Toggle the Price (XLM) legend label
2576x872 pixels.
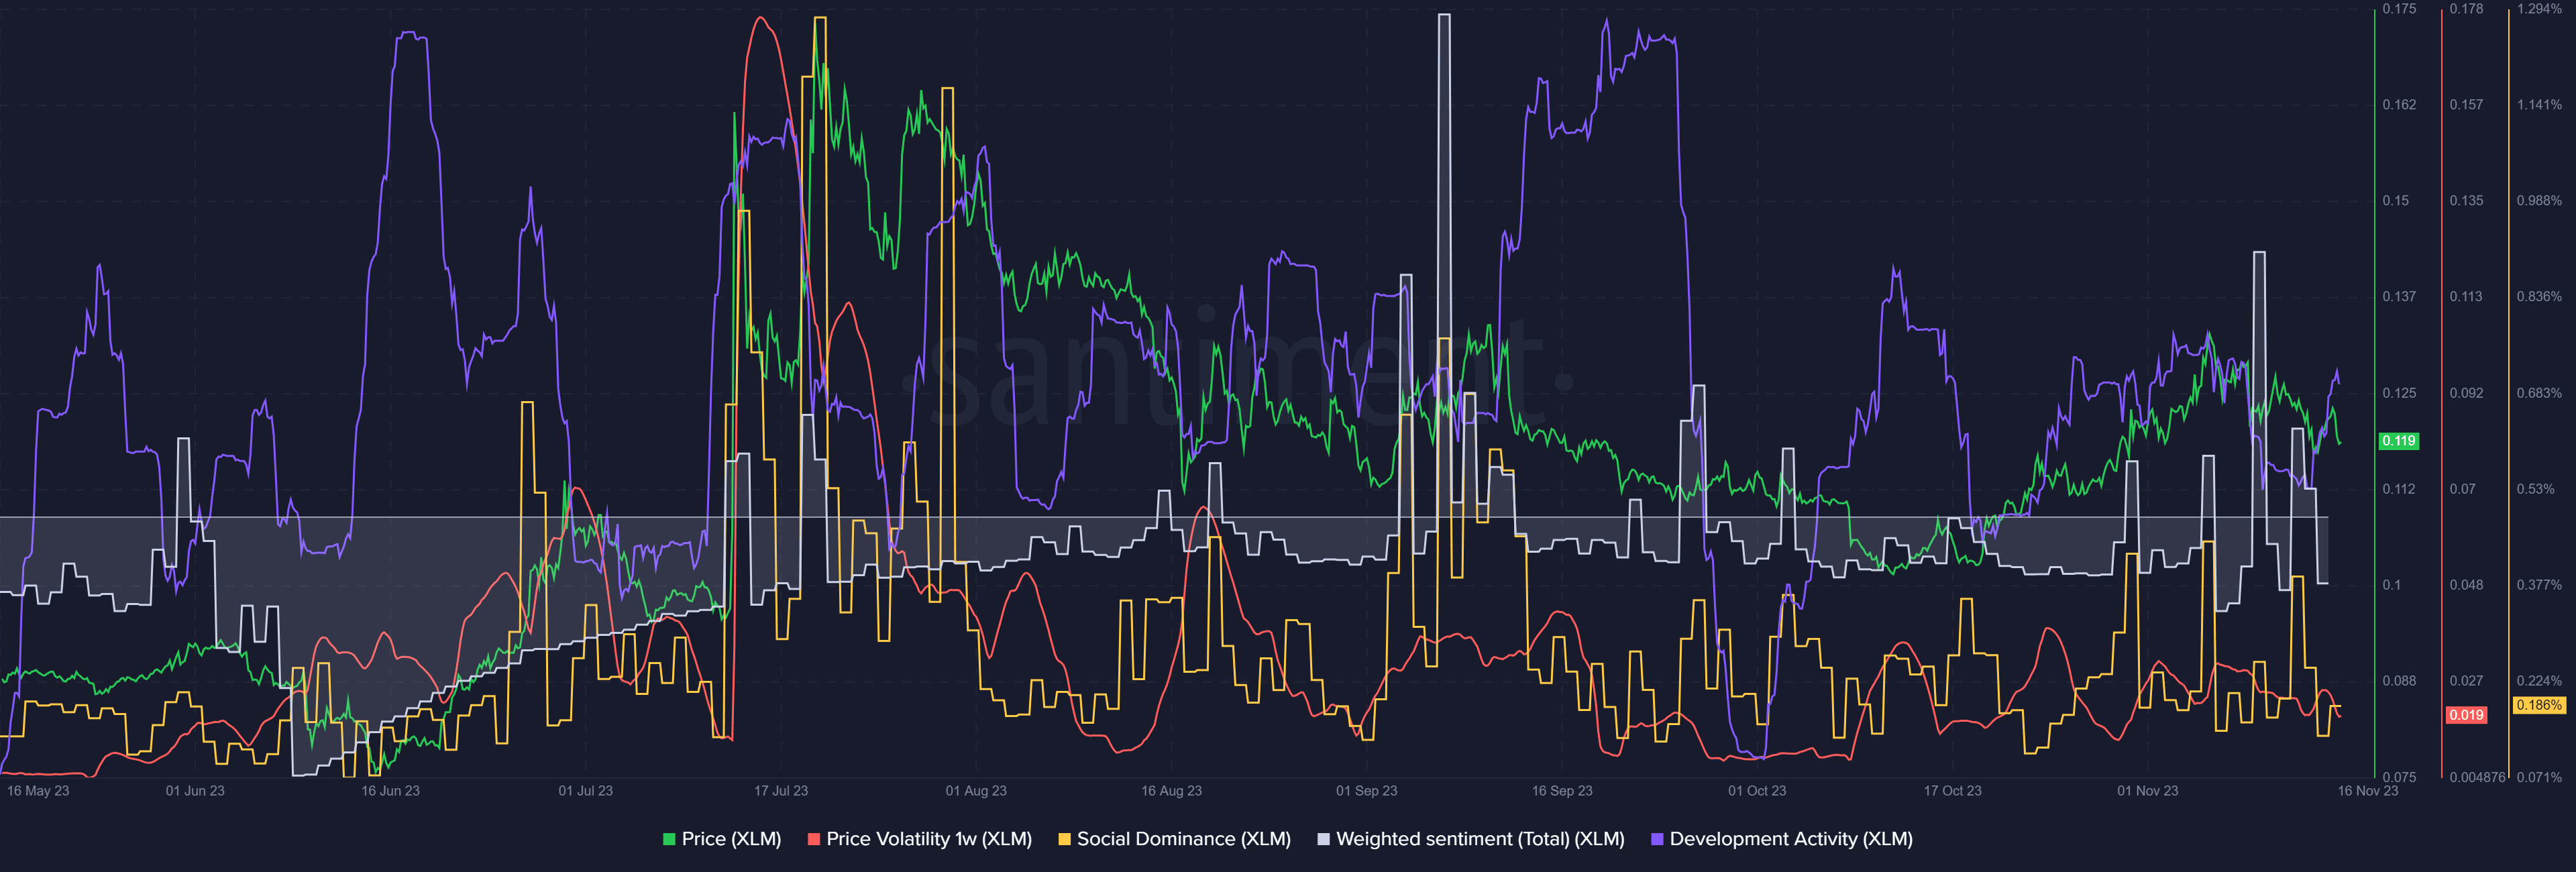[731, 839]
